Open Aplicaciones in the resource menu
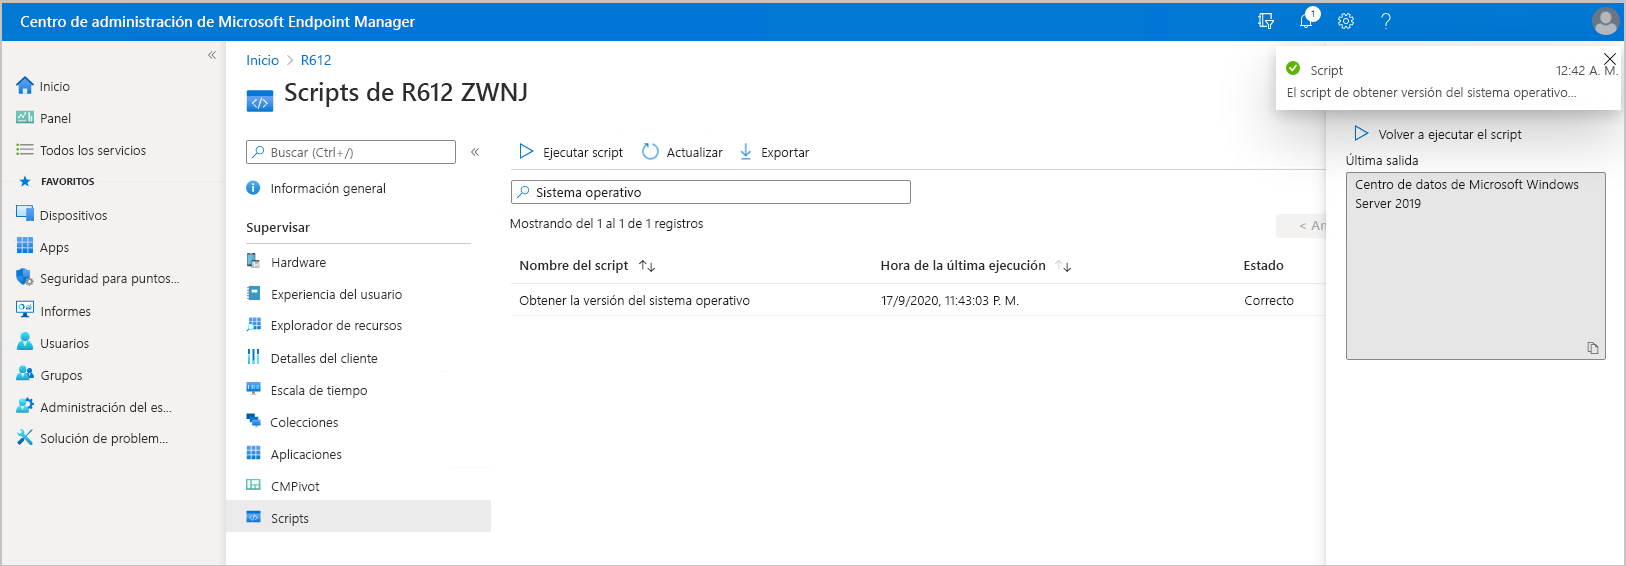1626x566 pixels. 294,454
